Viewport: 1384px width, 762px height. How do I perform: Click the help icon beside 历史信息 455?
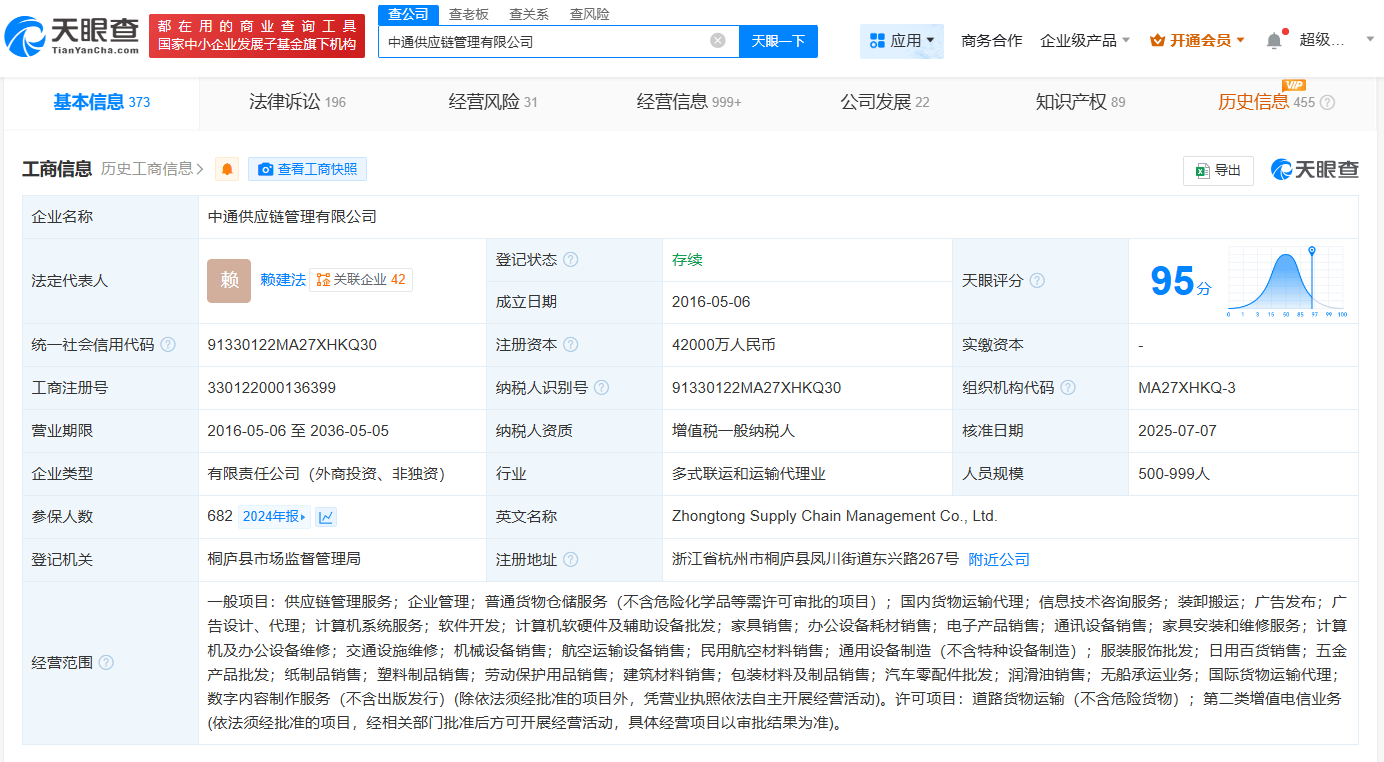tap(1327, 103)
